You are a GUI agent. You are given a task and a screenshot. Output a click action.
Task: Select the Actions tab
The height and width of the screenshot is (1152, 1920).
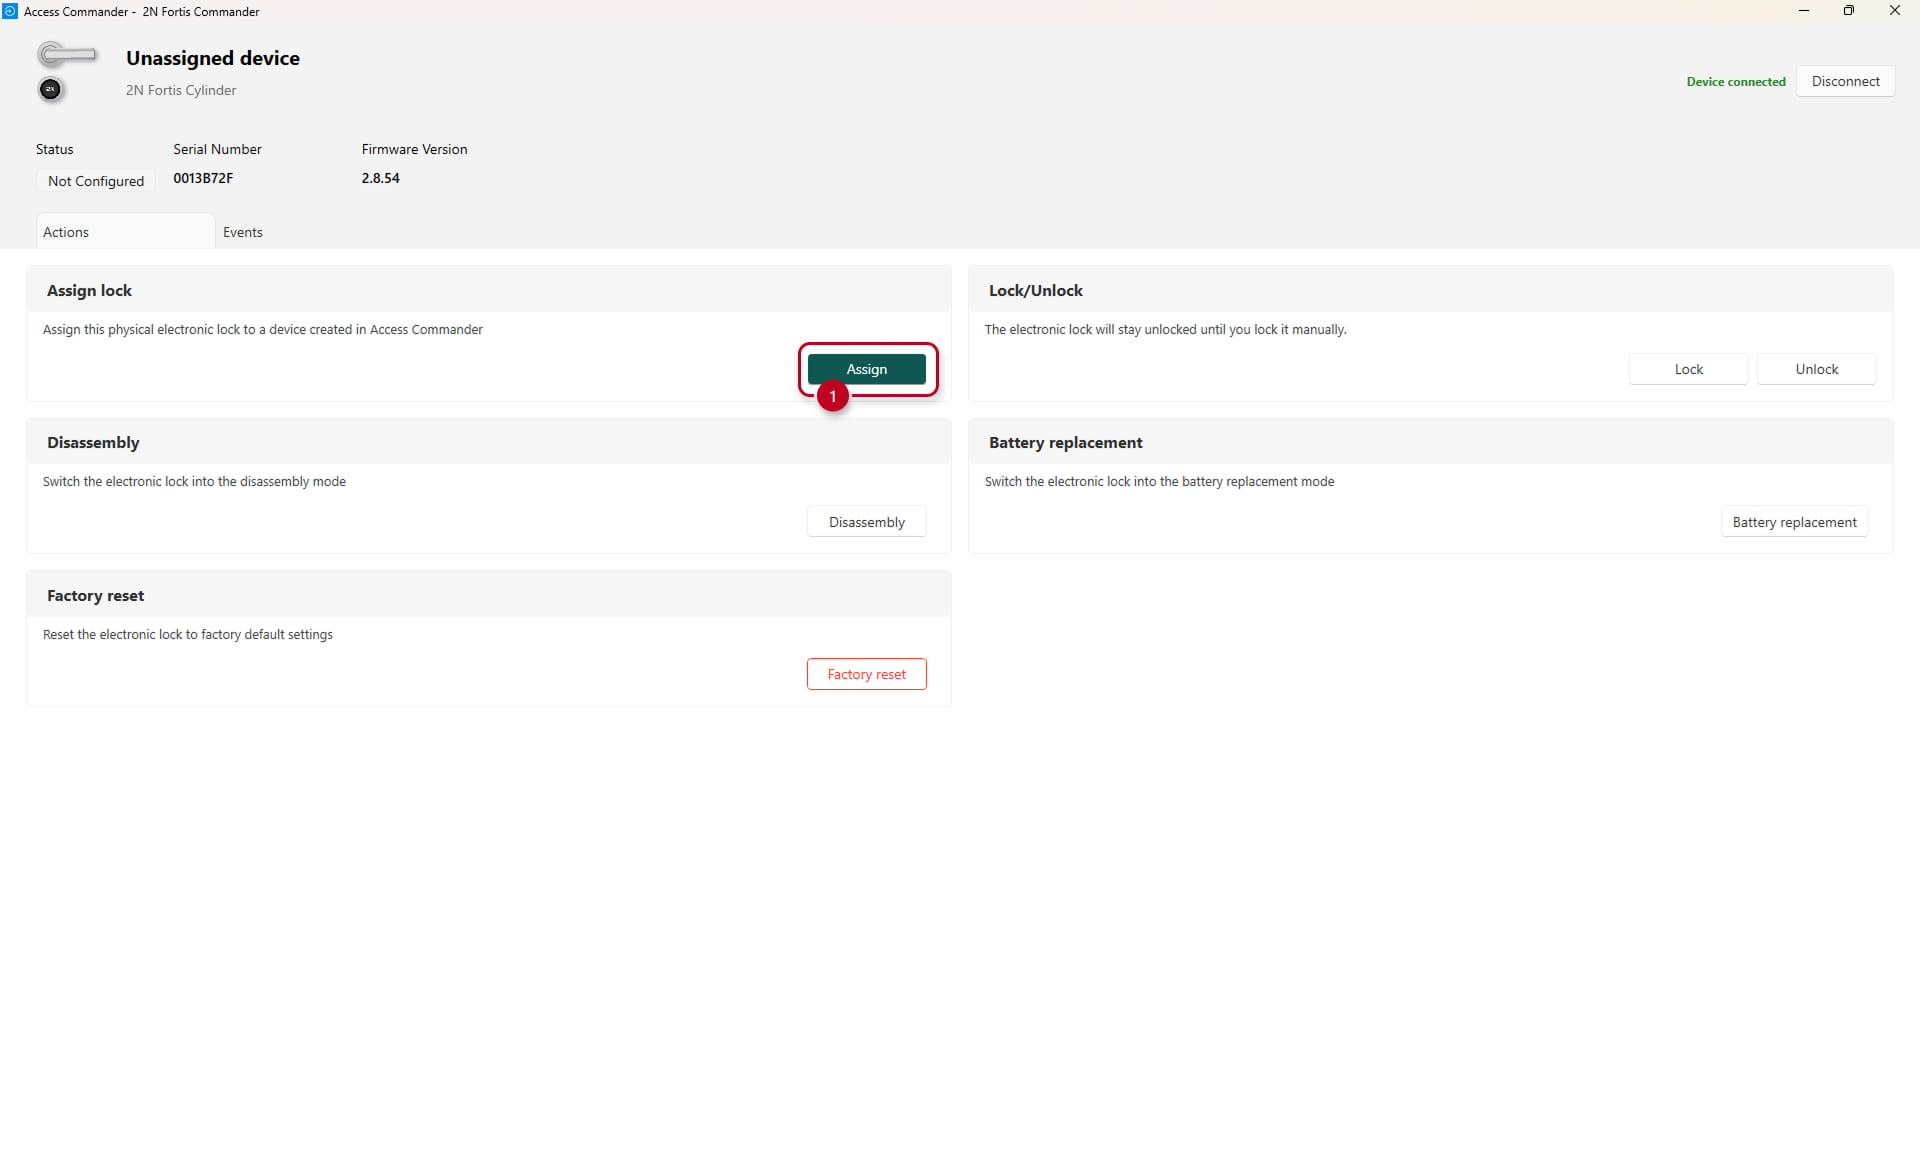point(125,232)
